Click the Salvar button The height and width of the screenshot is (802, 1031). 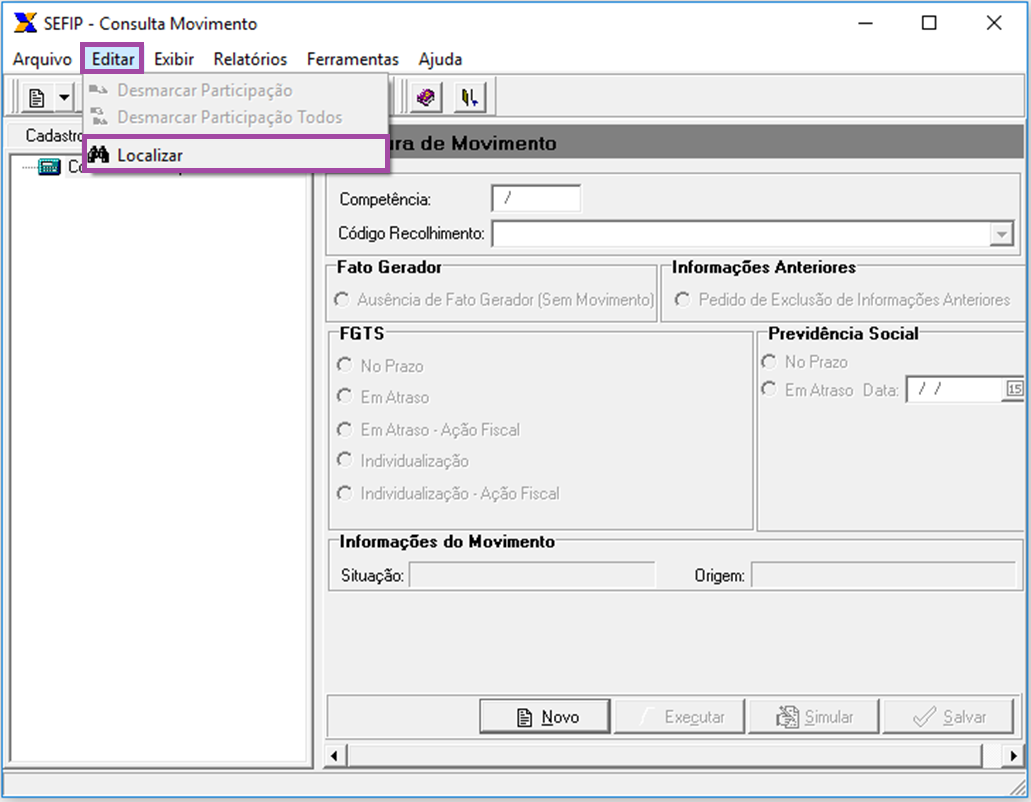[x=947, y=716]
